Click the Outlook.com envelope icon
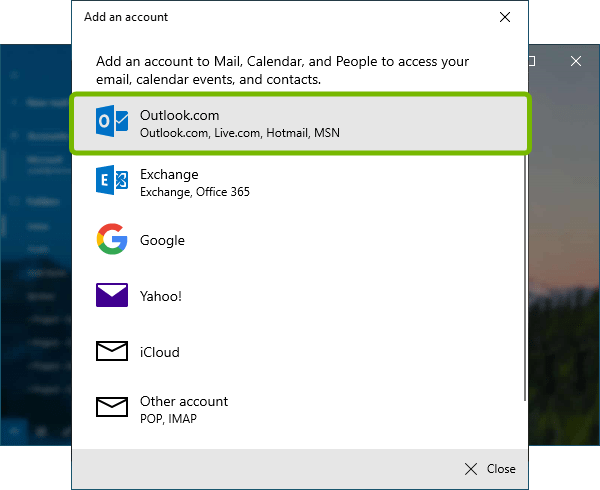Image resolution: width=600 pixels, height=490 pixels. click(x=112, y=121)
